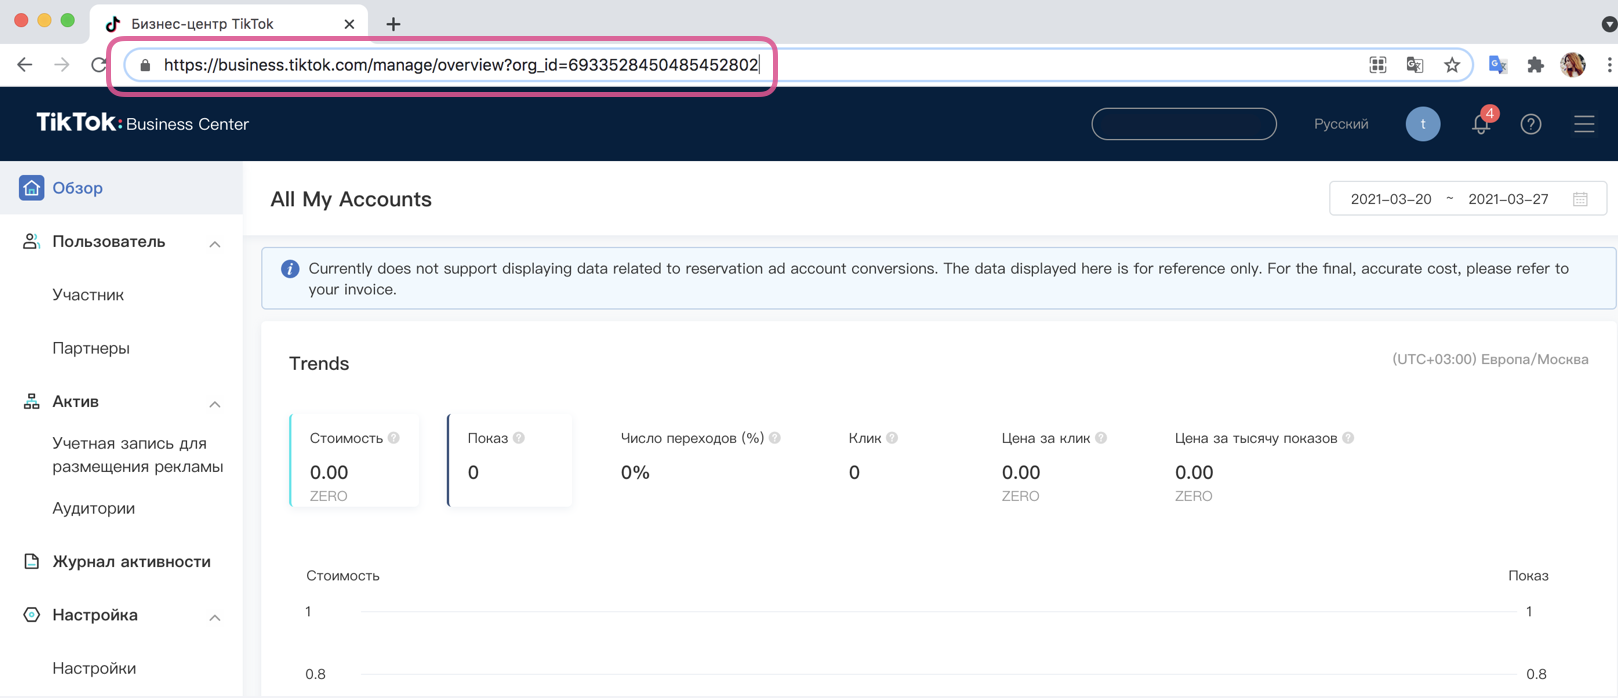Close the Бизнес-центр TikTok tab
Image resolution: width=1618 pixels, height=698 pixels.
[349, 24]
